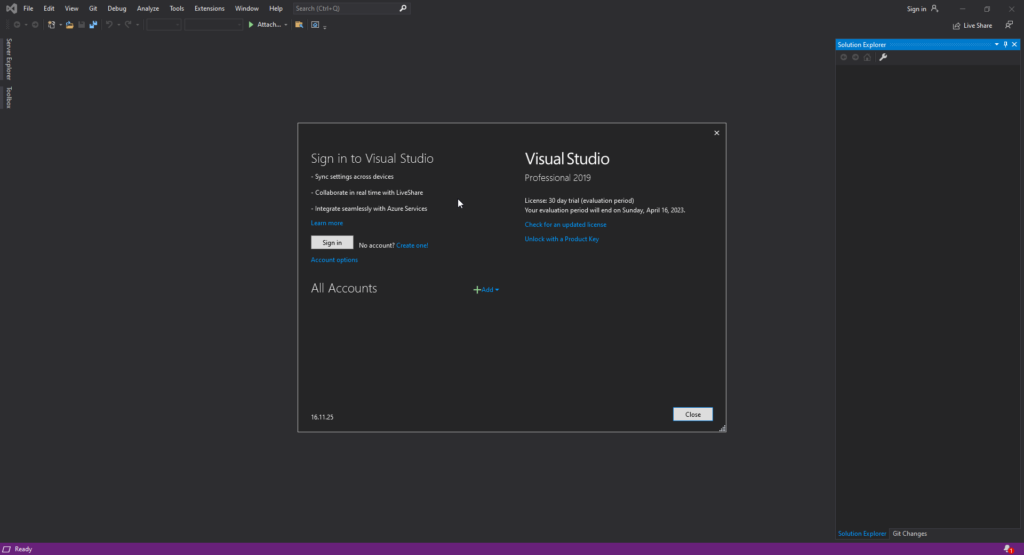Viewport: 1024px width, 555px height.
Task: Expand the New Project dropdown arrow
Action: (x=60, y=25)
